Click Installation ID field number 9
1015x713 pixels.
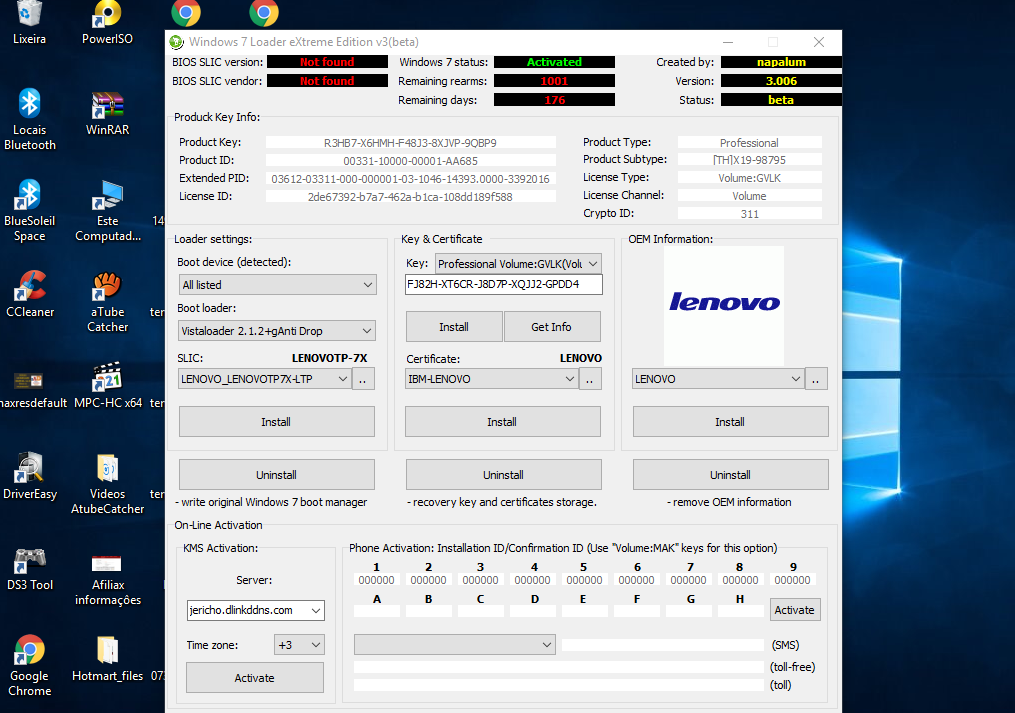(793, 580)
